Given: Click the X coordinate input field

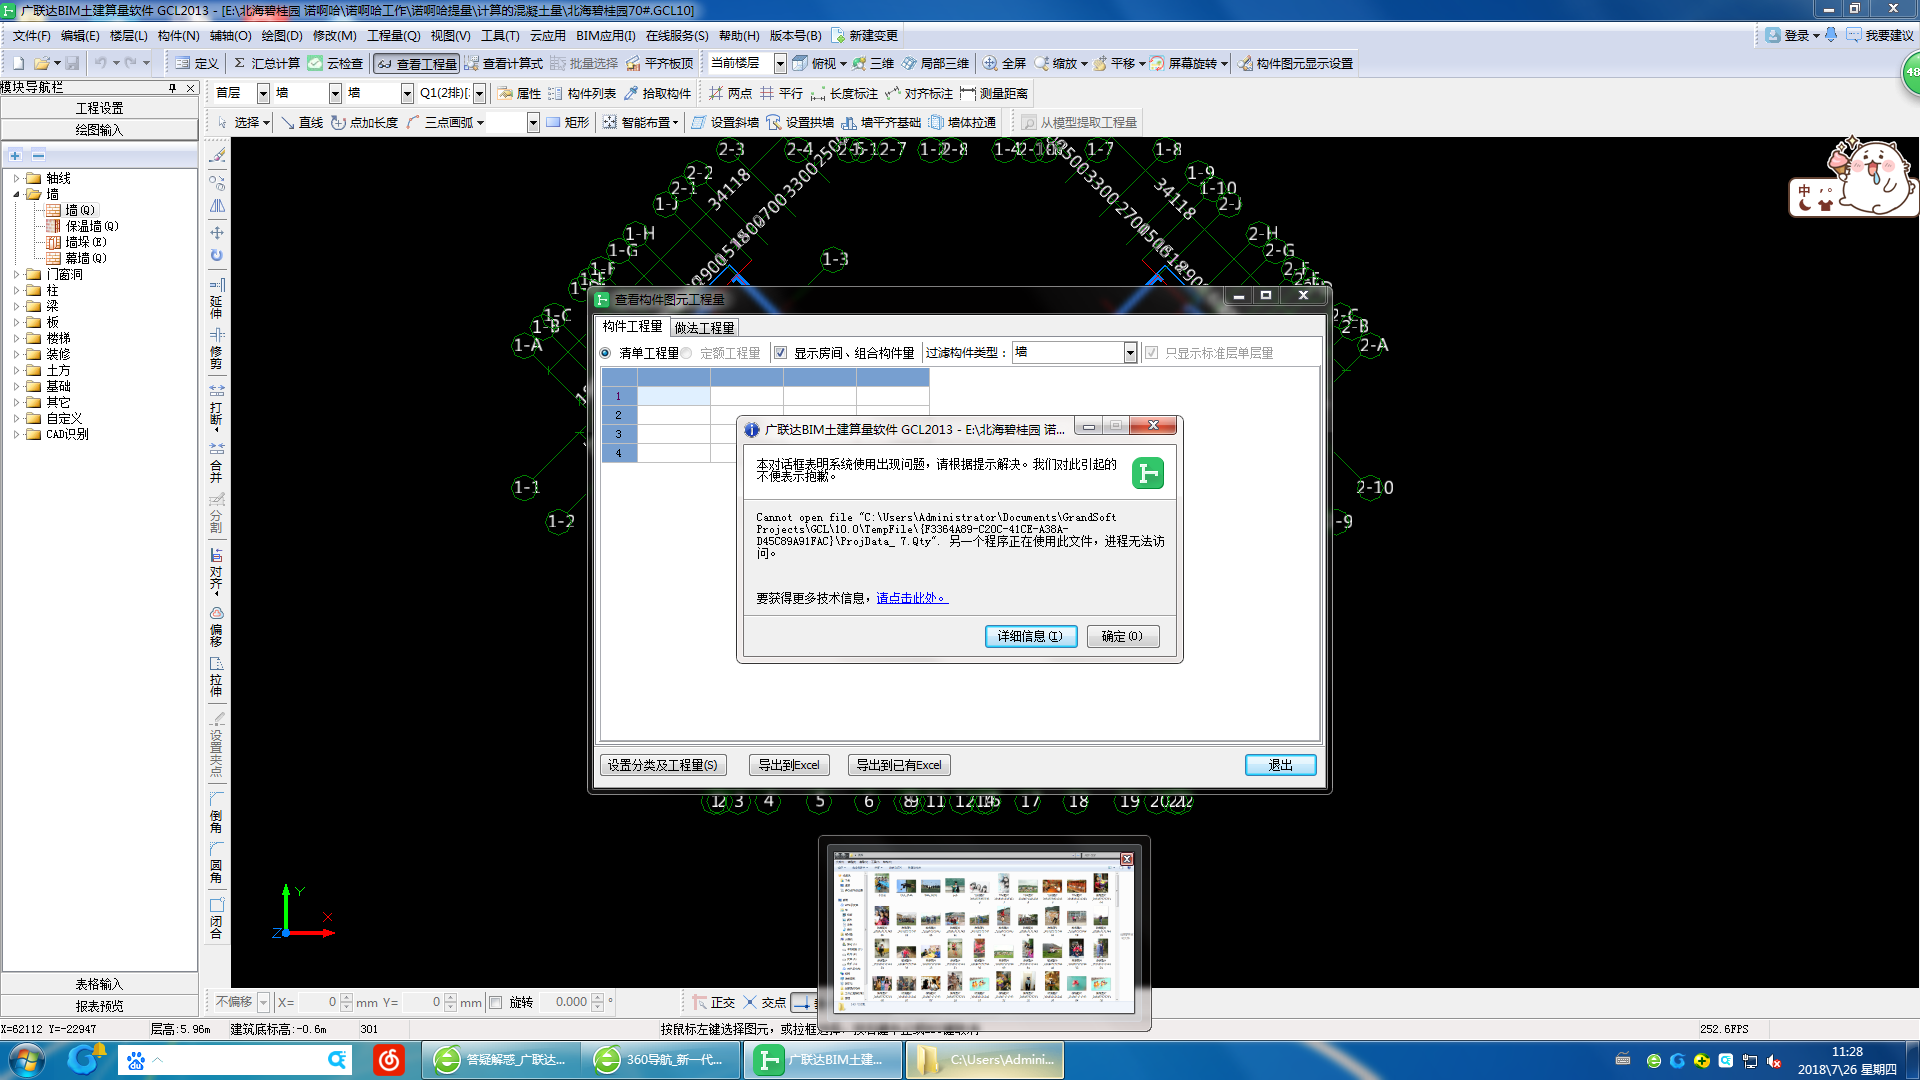Looking at the screenshot, I should pos(318,1002).
